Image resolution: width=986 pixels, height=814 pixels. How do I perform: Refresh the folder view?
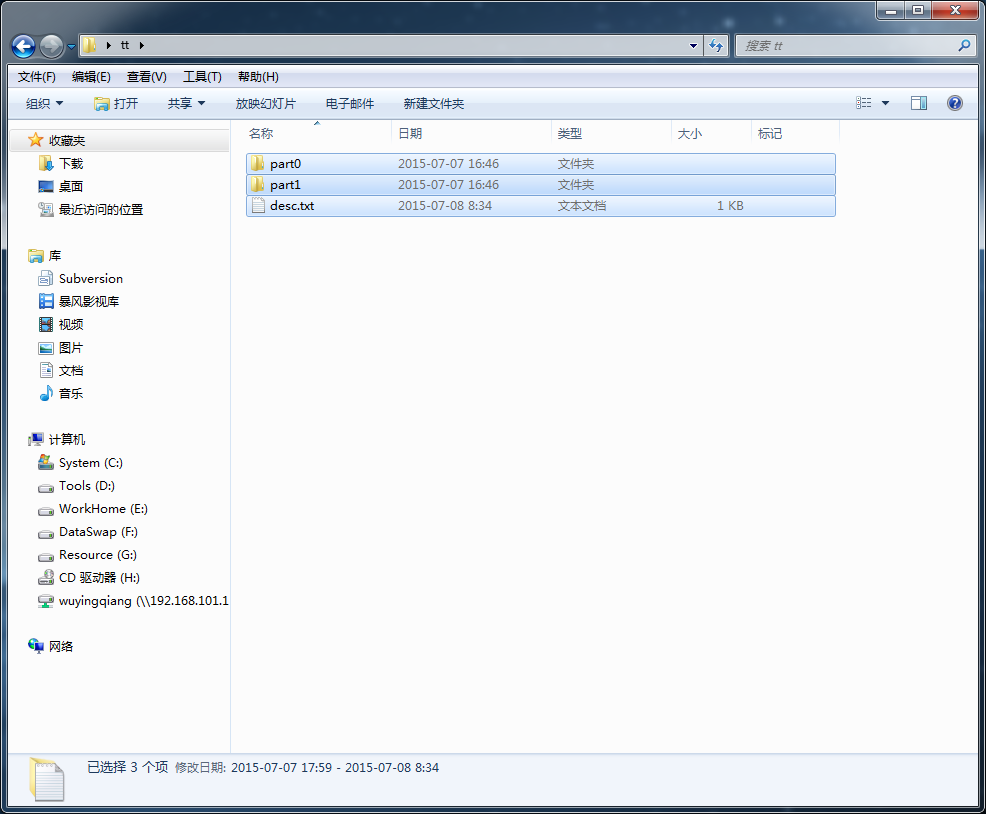716,45
